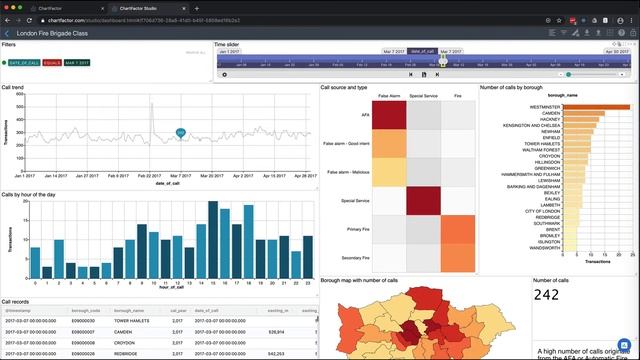Click the time slider play button
The width and height of the screenshot is (640, 360).
[424, 75]
